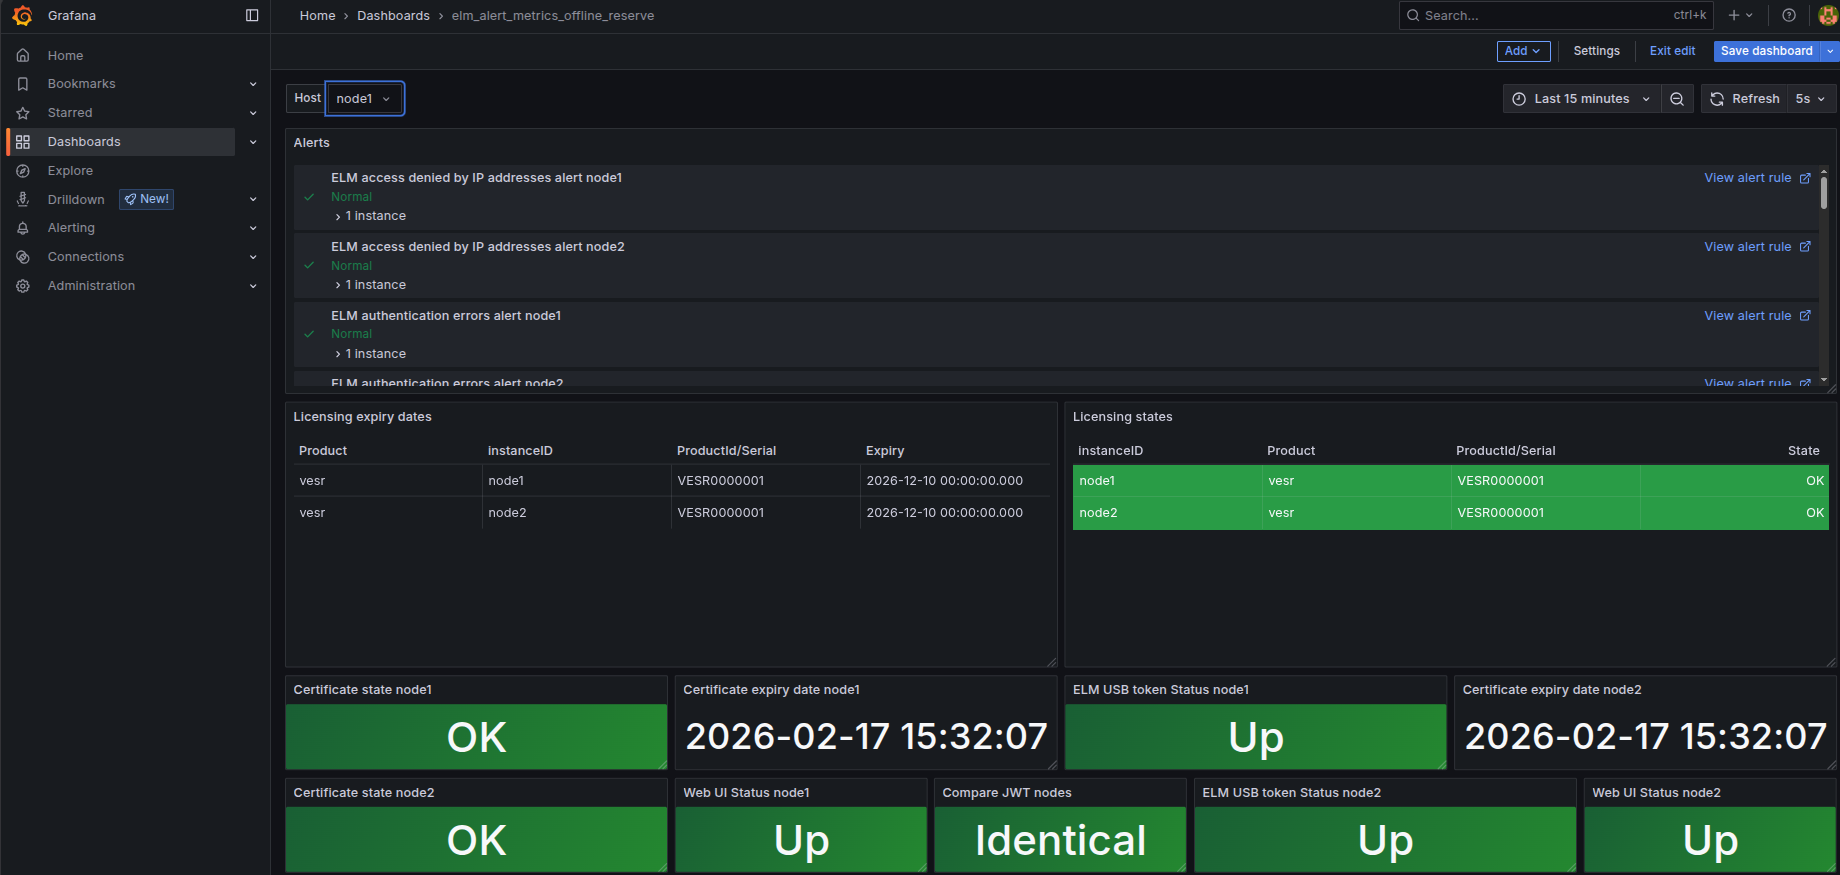Open Bookmarks in the sidebar

click(81, 84)
